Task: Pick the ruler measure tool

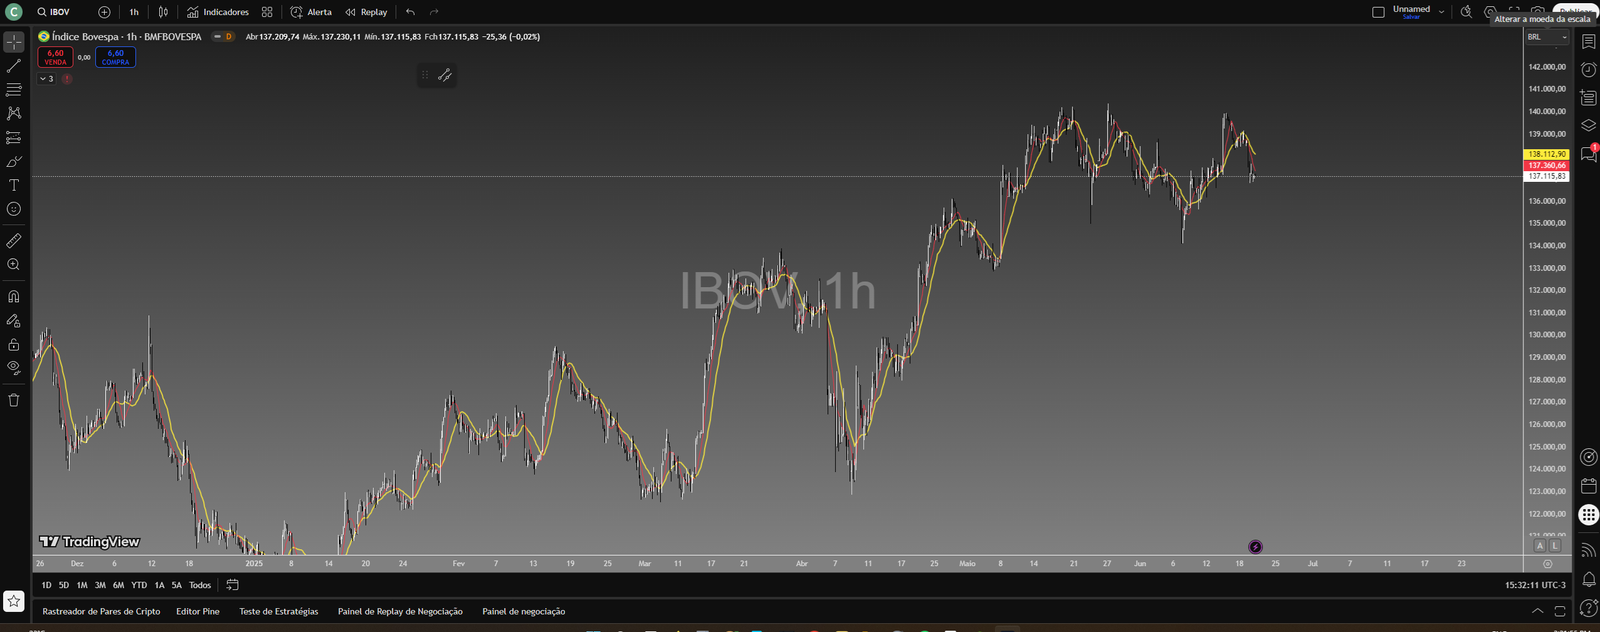Action: pos(14,241)
